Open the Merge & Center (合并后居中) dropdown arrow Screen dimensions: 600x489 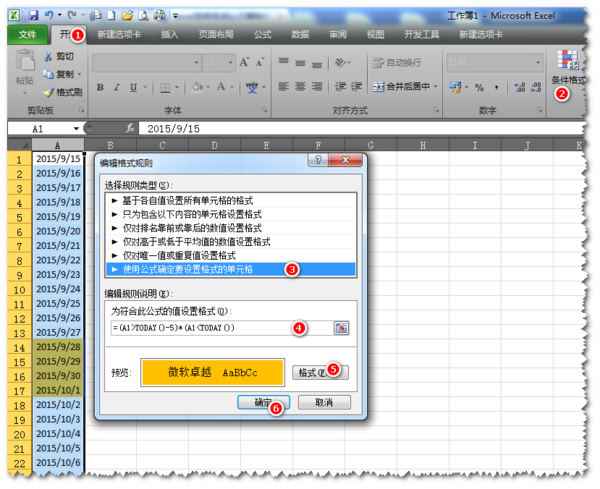pyautogui.click(x=438, y=87)
